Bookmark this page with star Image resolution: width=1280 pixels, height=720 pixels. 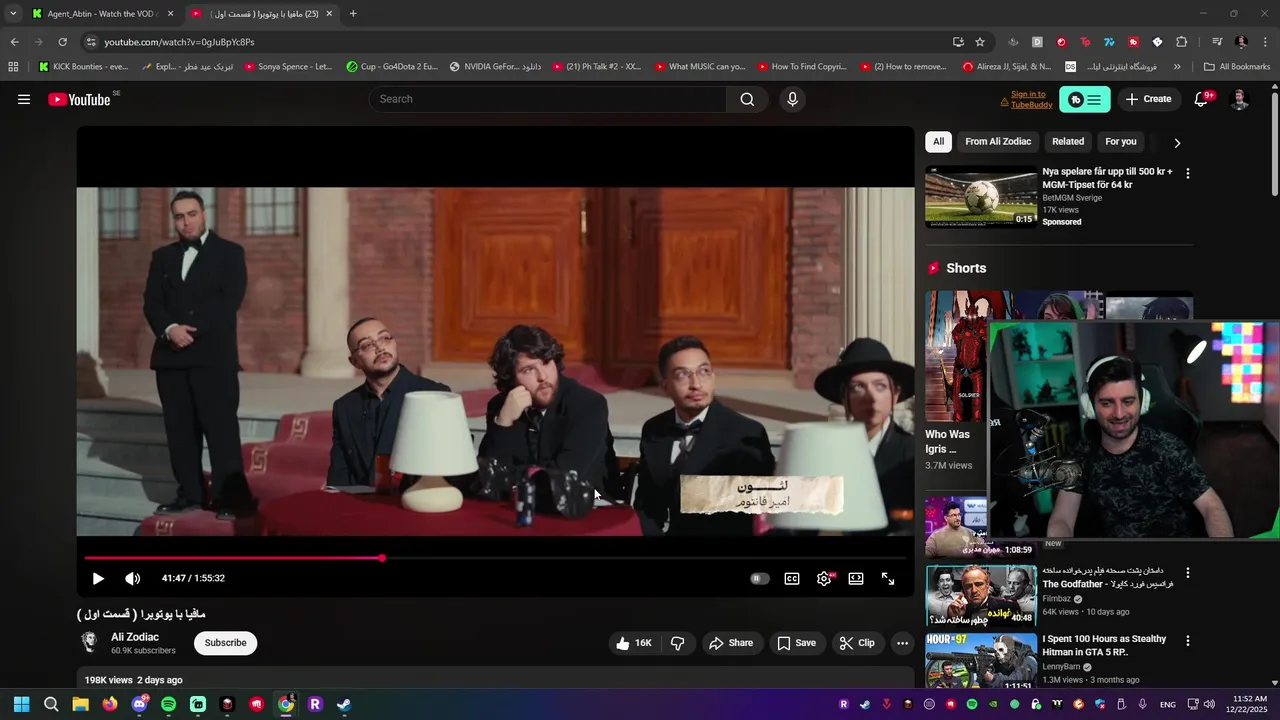point(980,42)
